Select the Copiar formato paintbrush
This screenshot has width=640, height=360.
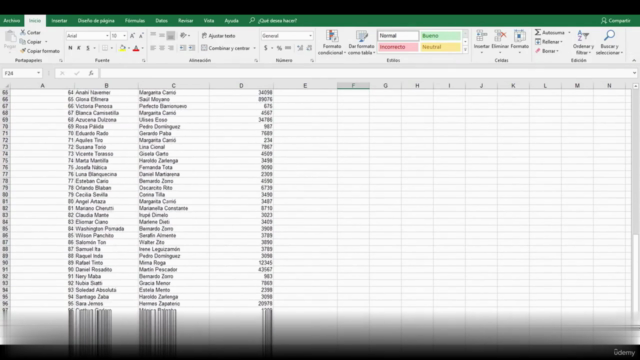23,51
